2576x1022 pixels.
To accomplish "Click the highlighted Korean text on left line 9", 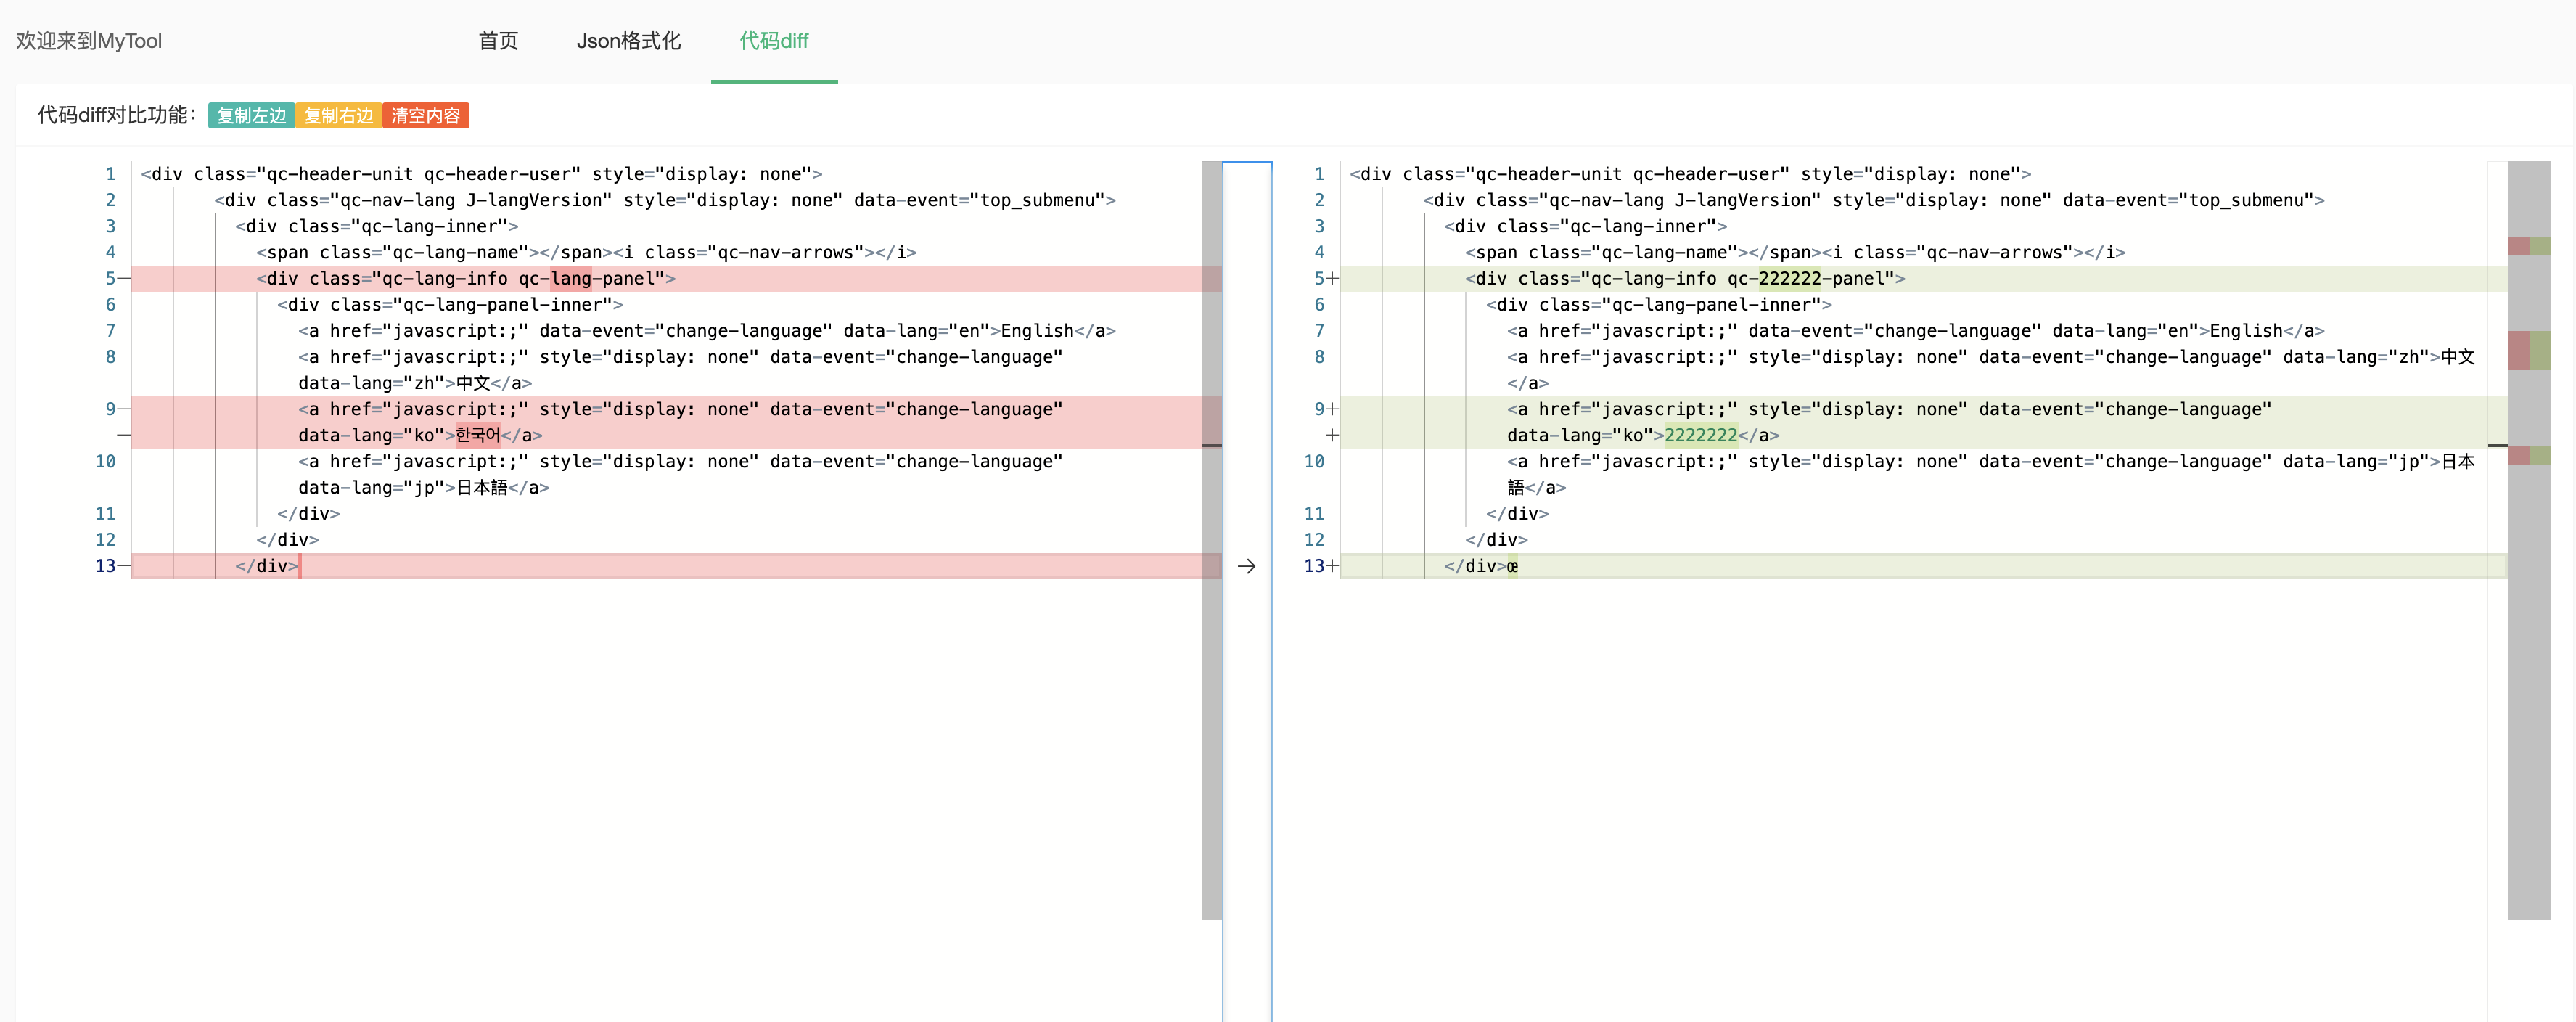I will (477, 435).
